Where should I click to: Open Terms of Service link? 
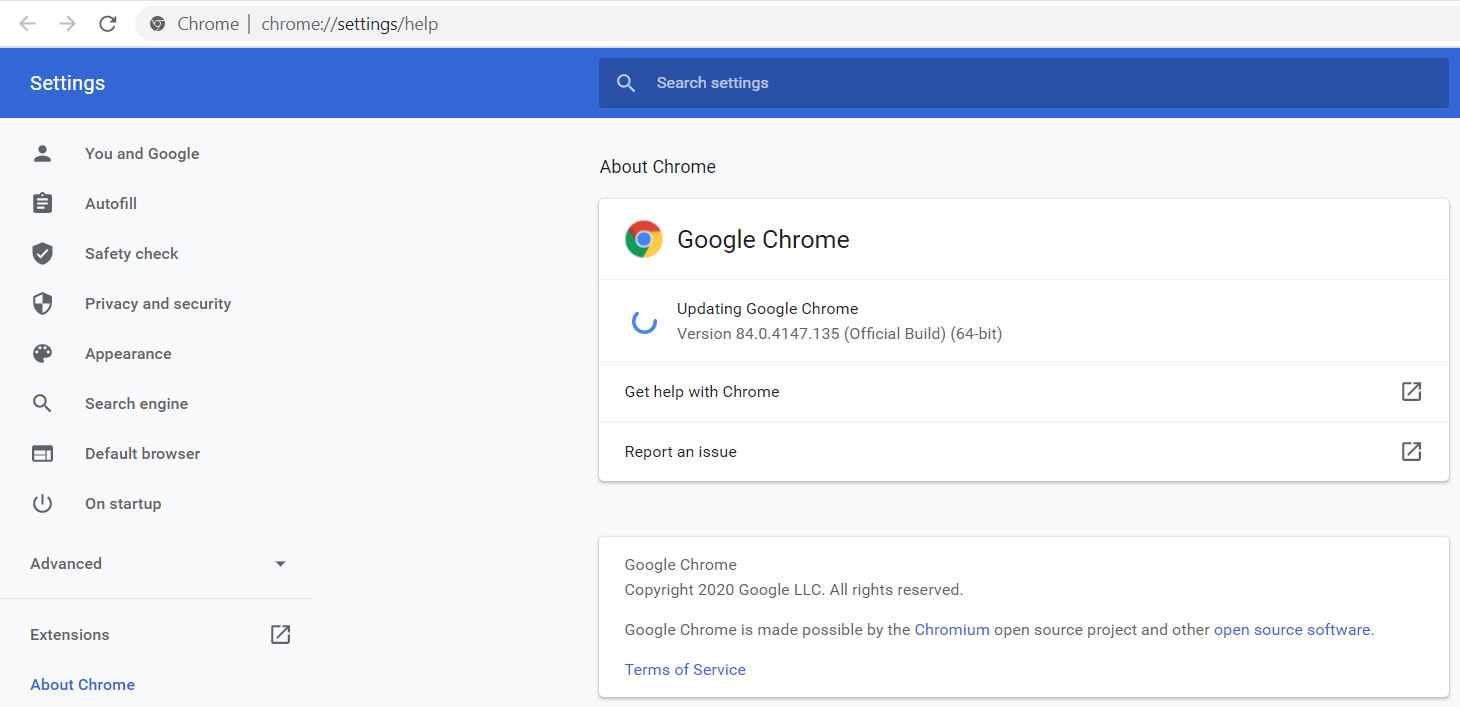coord(685,670)
